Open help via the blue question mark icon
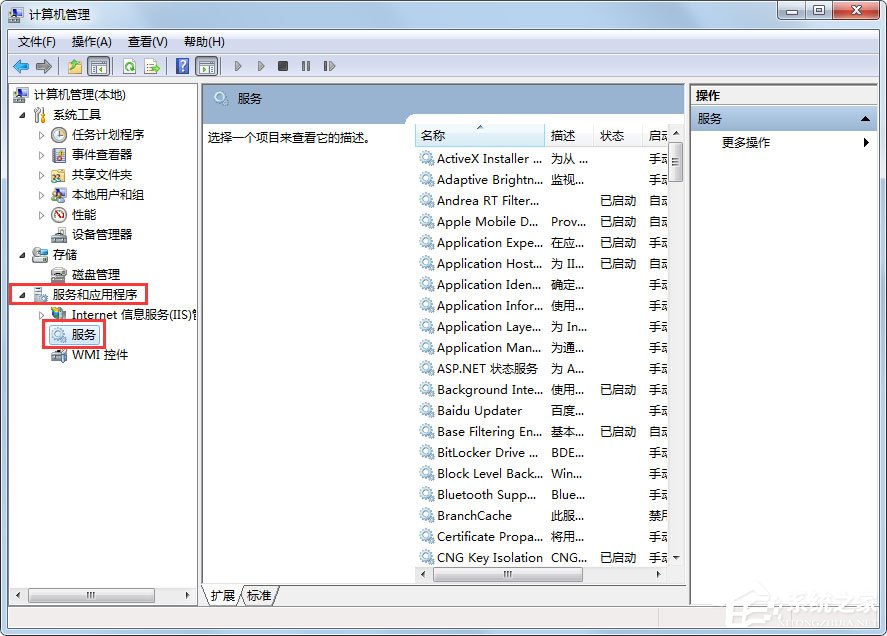The height and width of the screenshot is (636, 887). (181, 66)
